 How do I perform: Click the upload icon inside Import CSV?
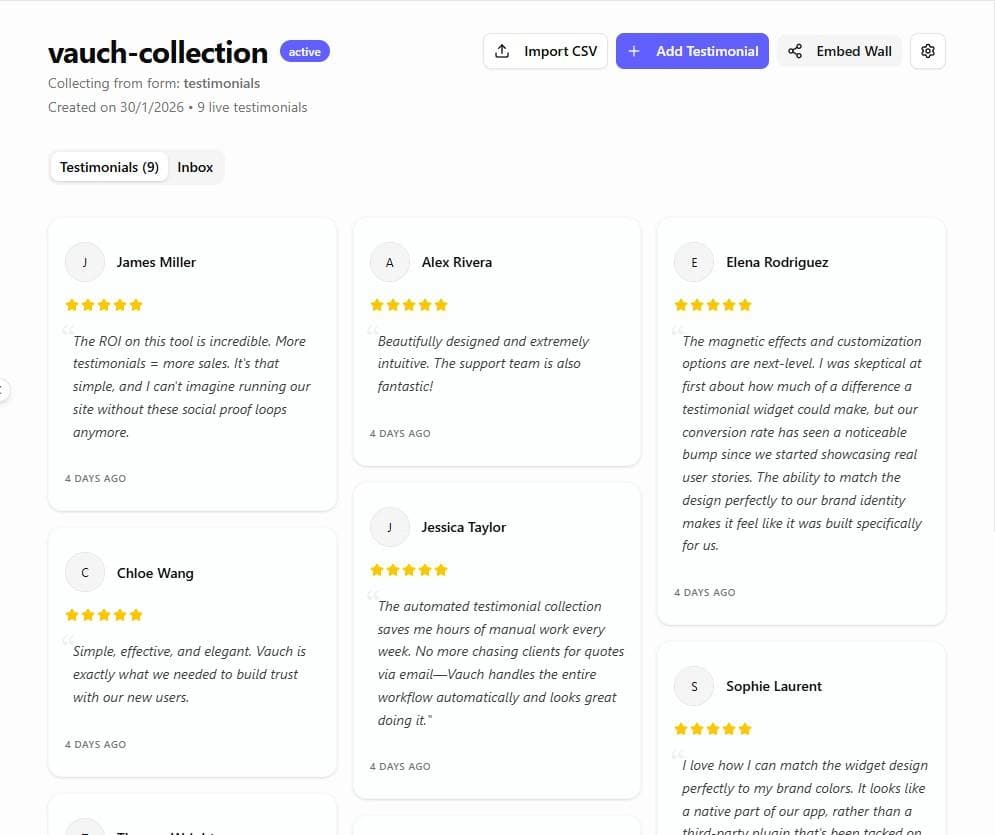tap(504, 50)
